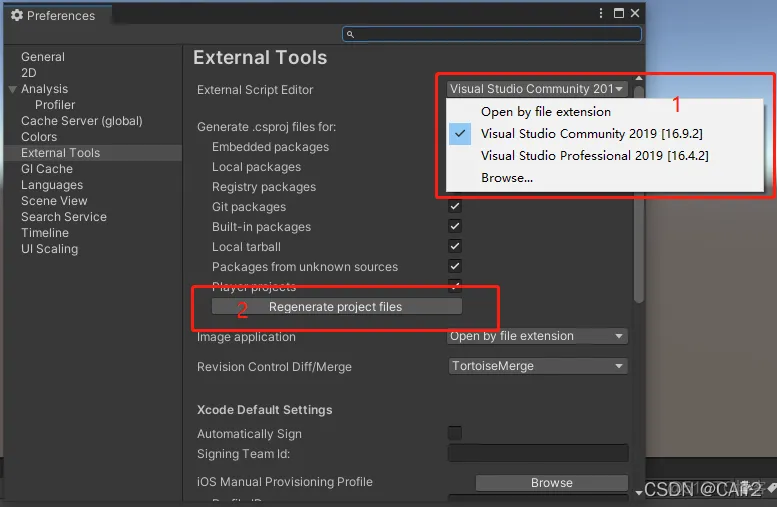777x507 pixels.
Task: Open the Revision Control Diff/Merge dropdown
Action: [538, 366]
